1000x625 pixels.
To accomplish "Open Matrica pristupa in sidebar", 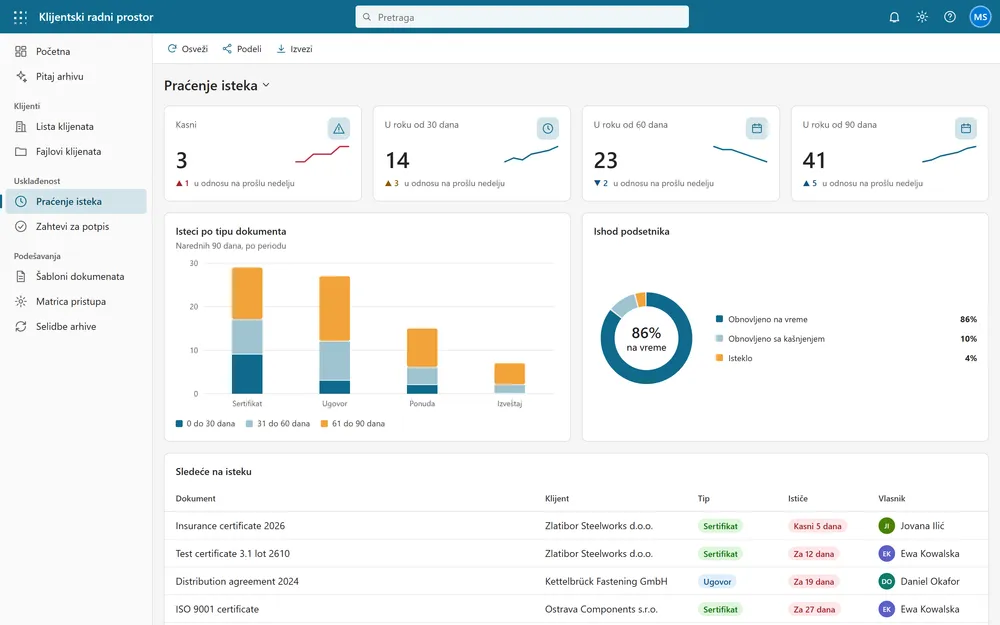I will click(x=76, y=302).
